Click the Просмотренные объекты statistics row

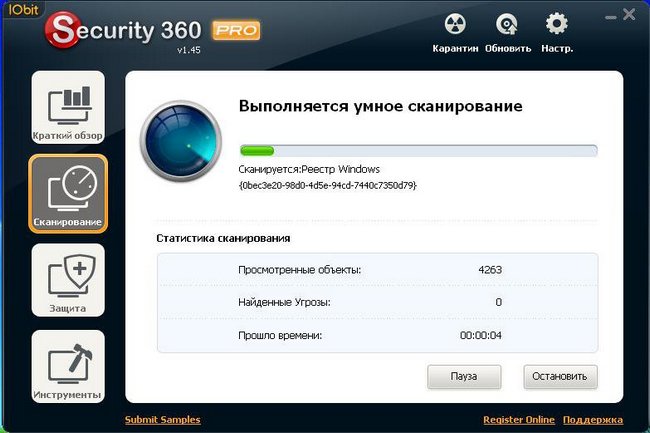[377, 270]
